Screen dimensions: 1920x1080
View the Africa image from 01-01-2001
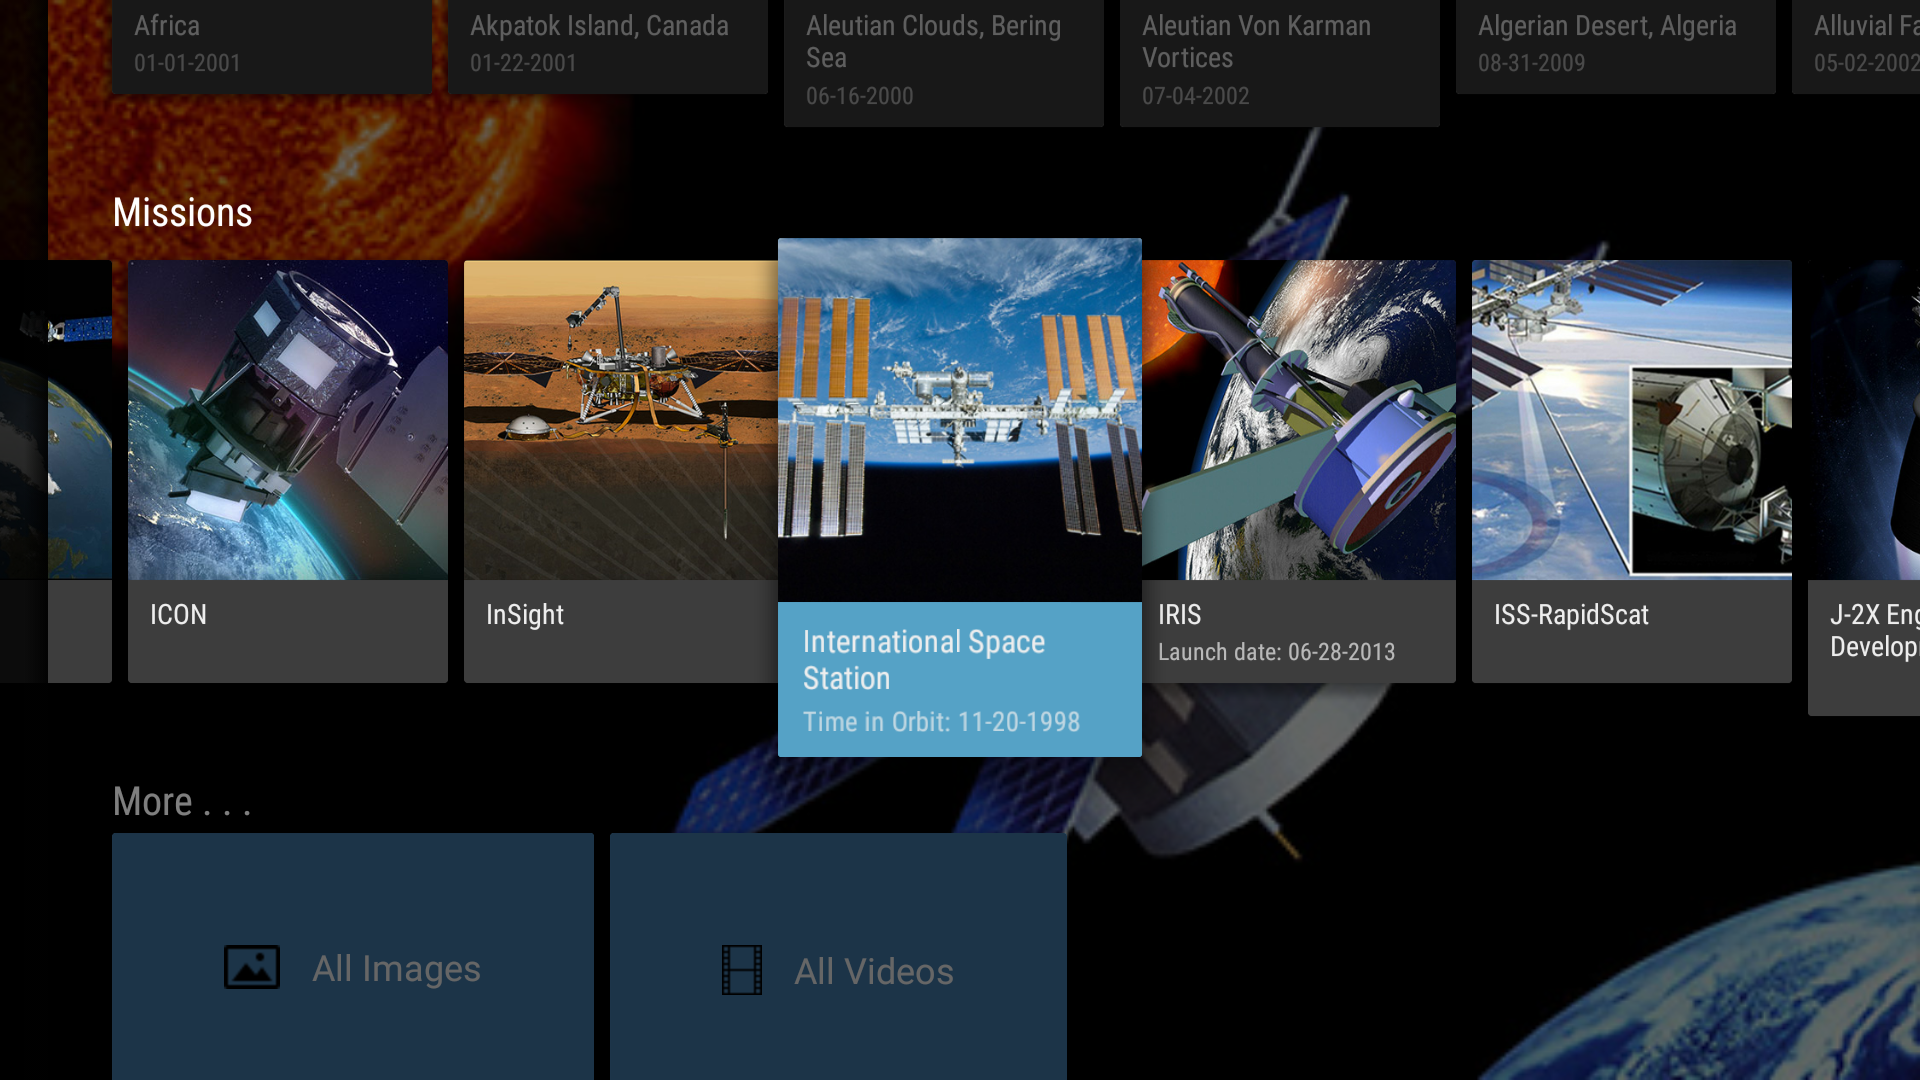coord(271,45)
